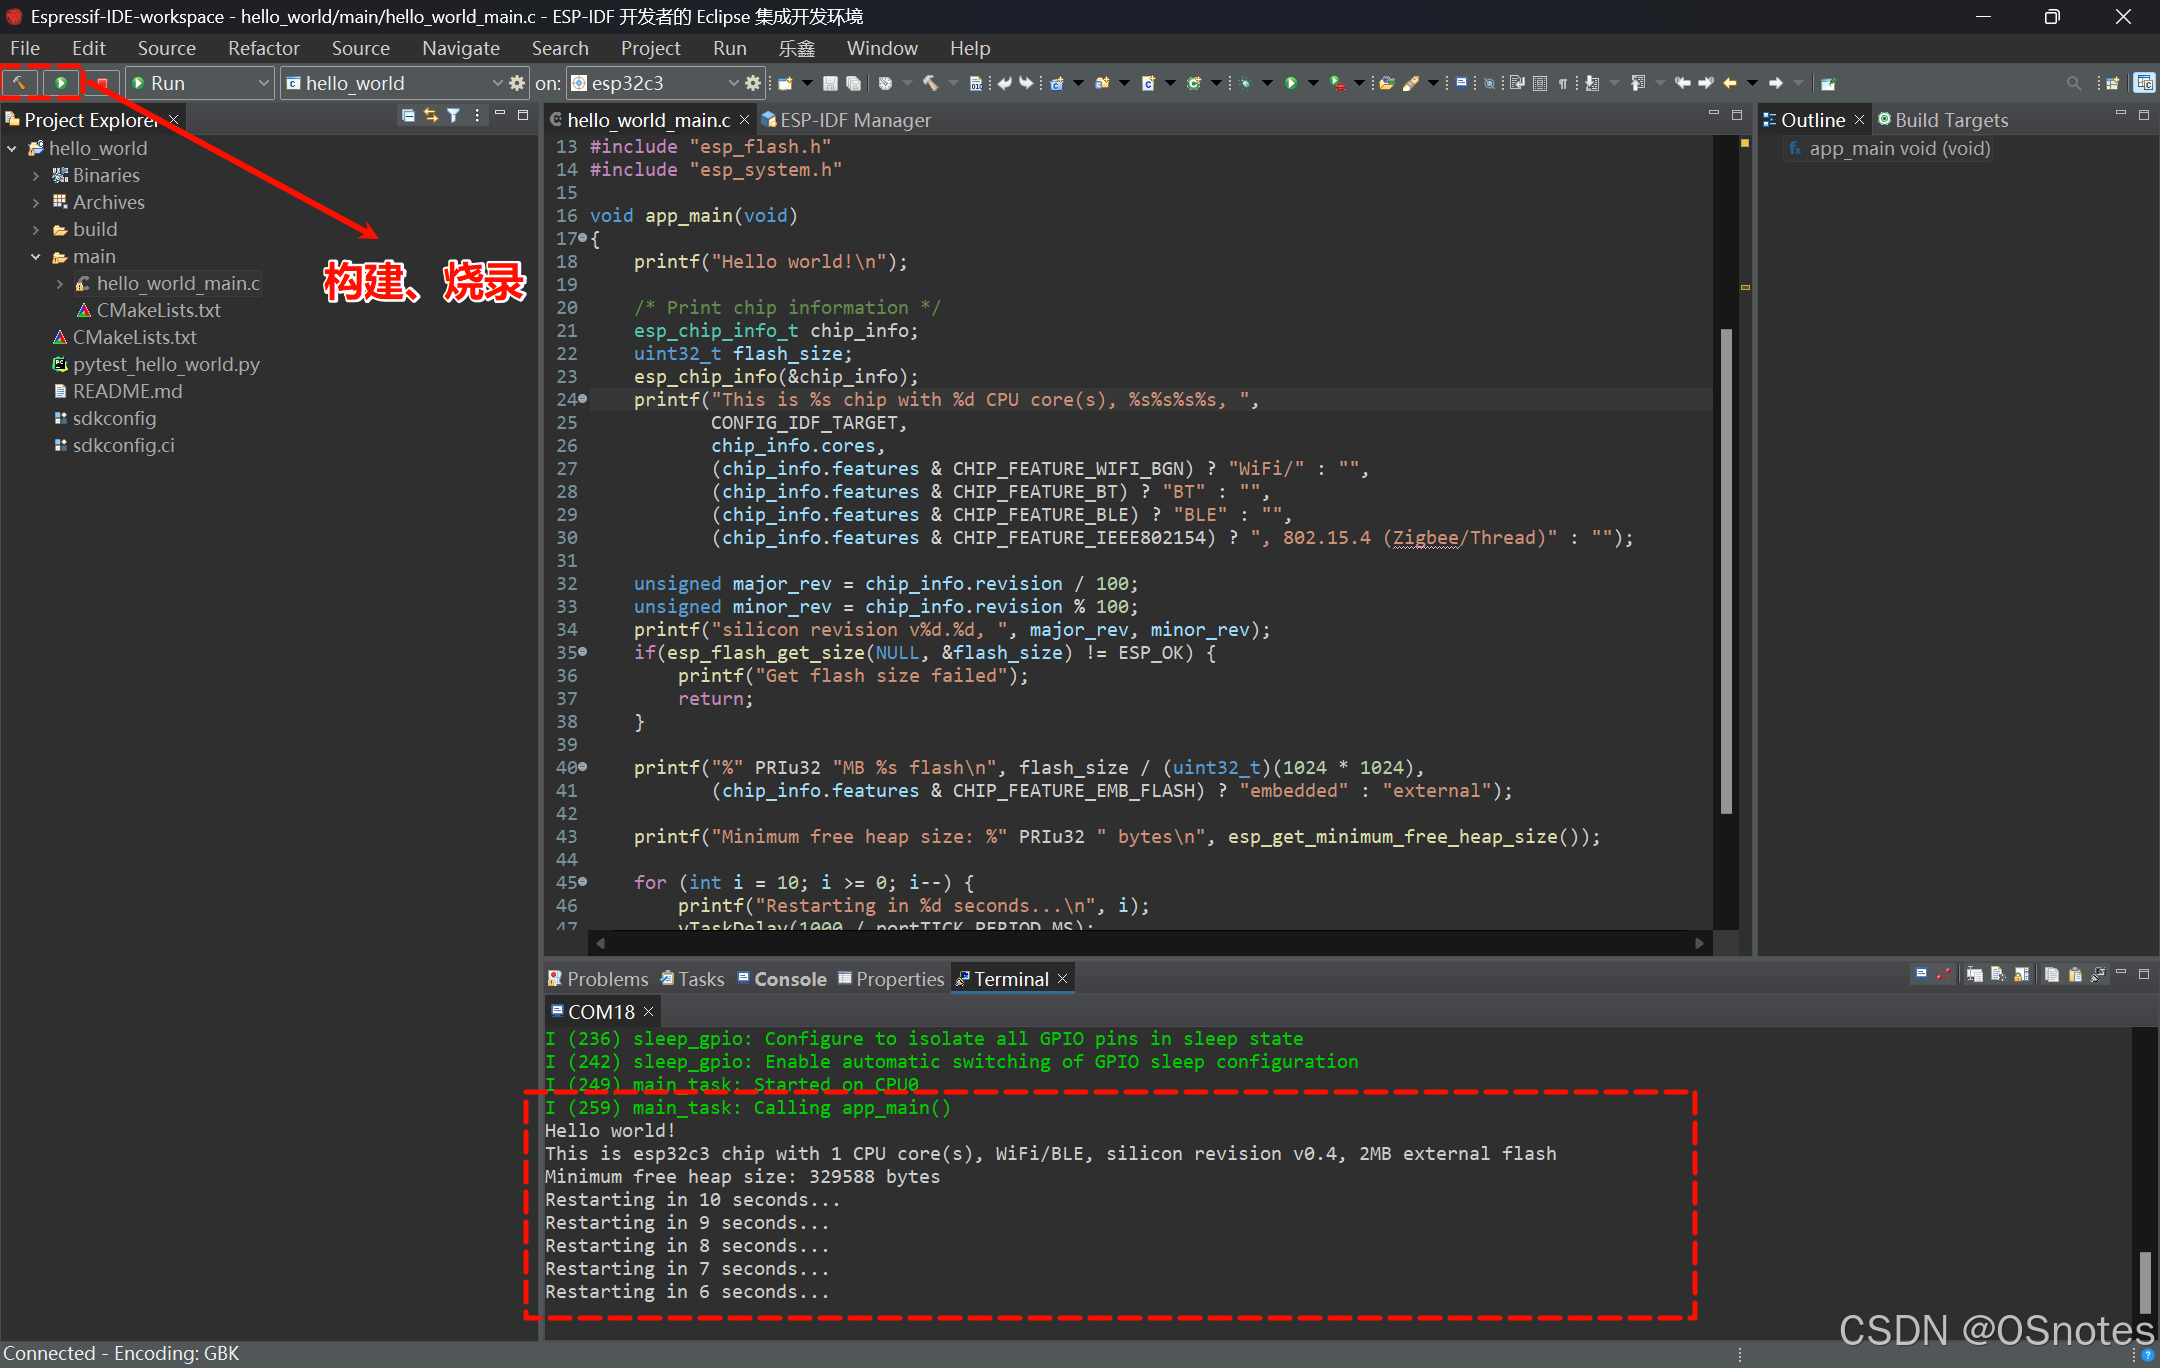The width and height of the screenshot is (2160, 1368).
Task: Open hello_world launch configuration gear settings
Action: tap(517, 83)
